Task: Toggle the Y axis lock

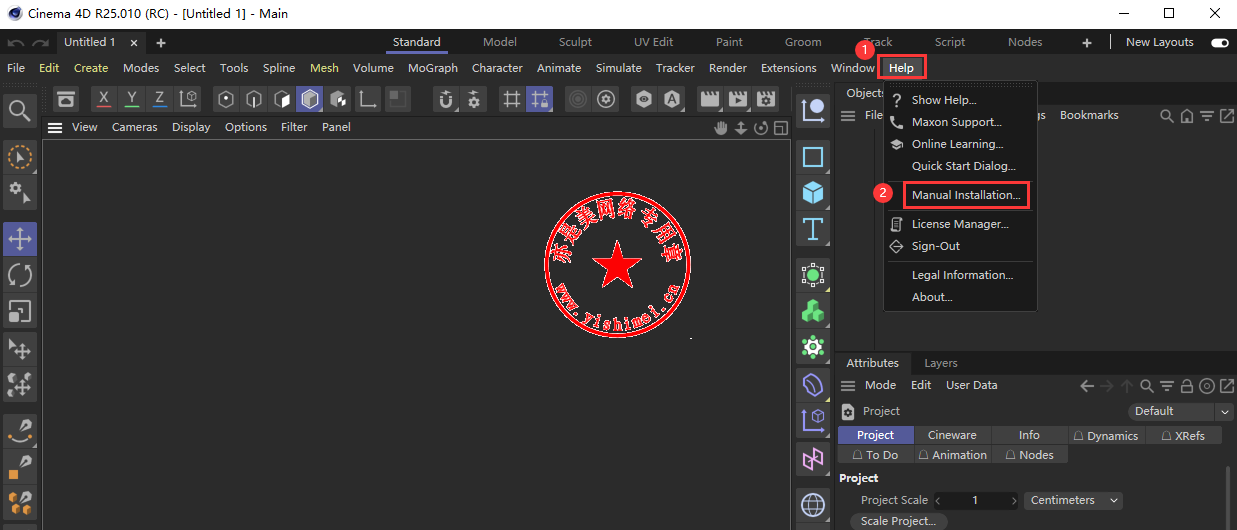Action: coord(132,99)
